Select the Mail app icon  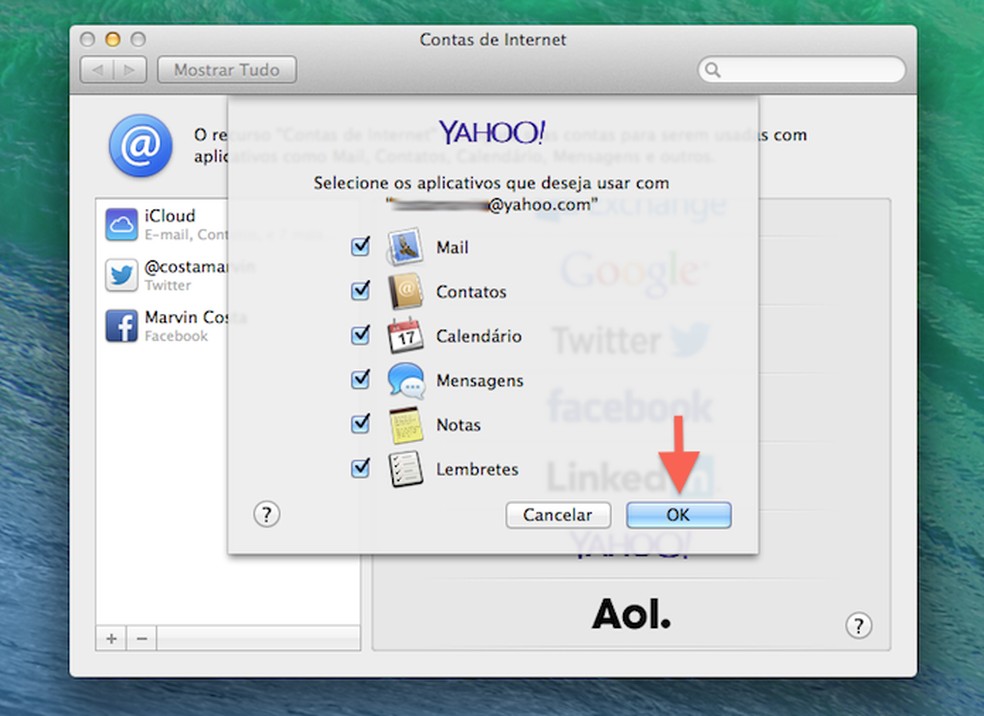406,246
